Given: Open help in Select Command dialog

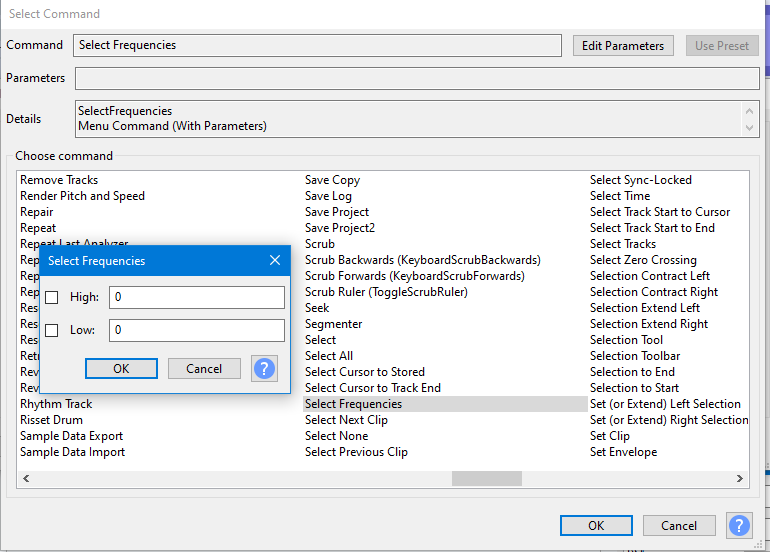Looking at the screenshot, I should (x=739, y=525).
